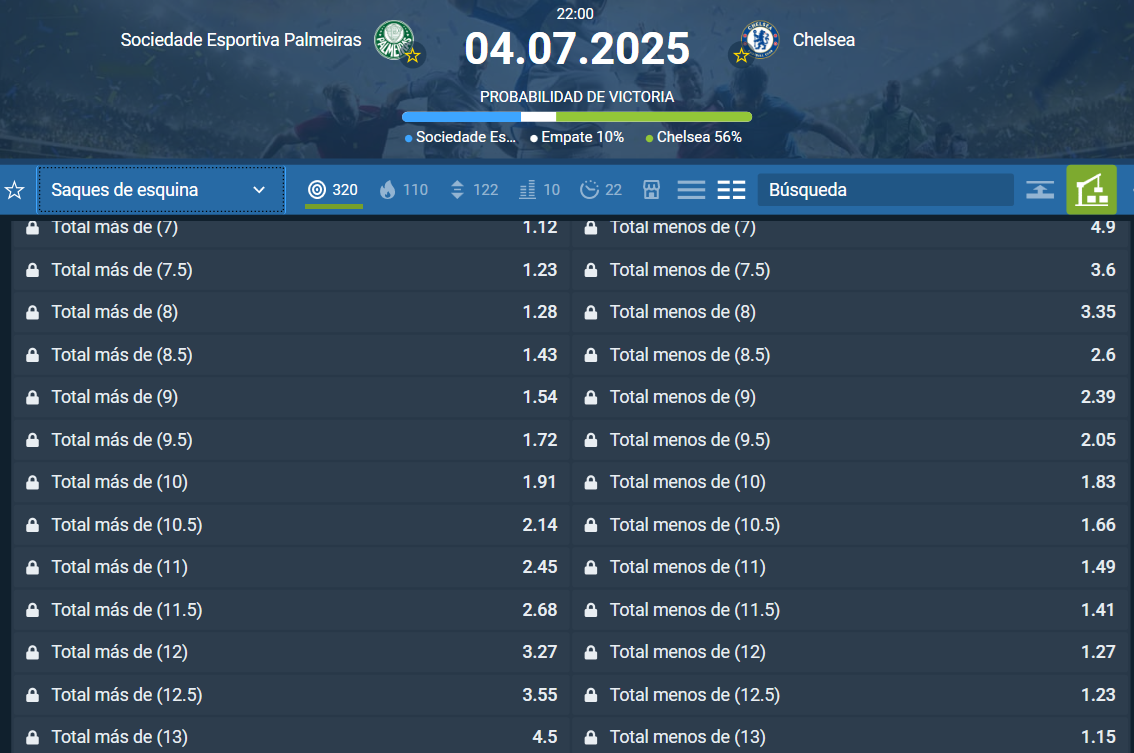Favorite the Chelsea team star
The width and height of the screenshot is (1134, 753).
tap(741, 56)
